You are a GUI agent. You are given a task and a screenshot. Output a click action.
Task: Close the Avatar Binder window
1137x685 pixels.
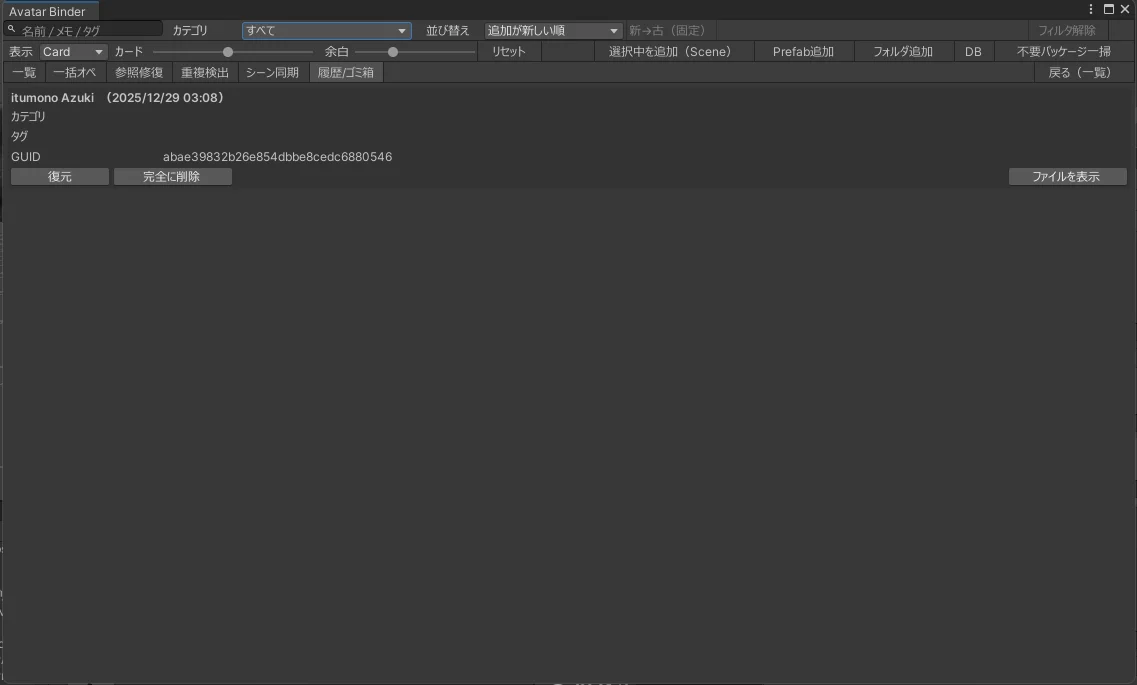1124,9
